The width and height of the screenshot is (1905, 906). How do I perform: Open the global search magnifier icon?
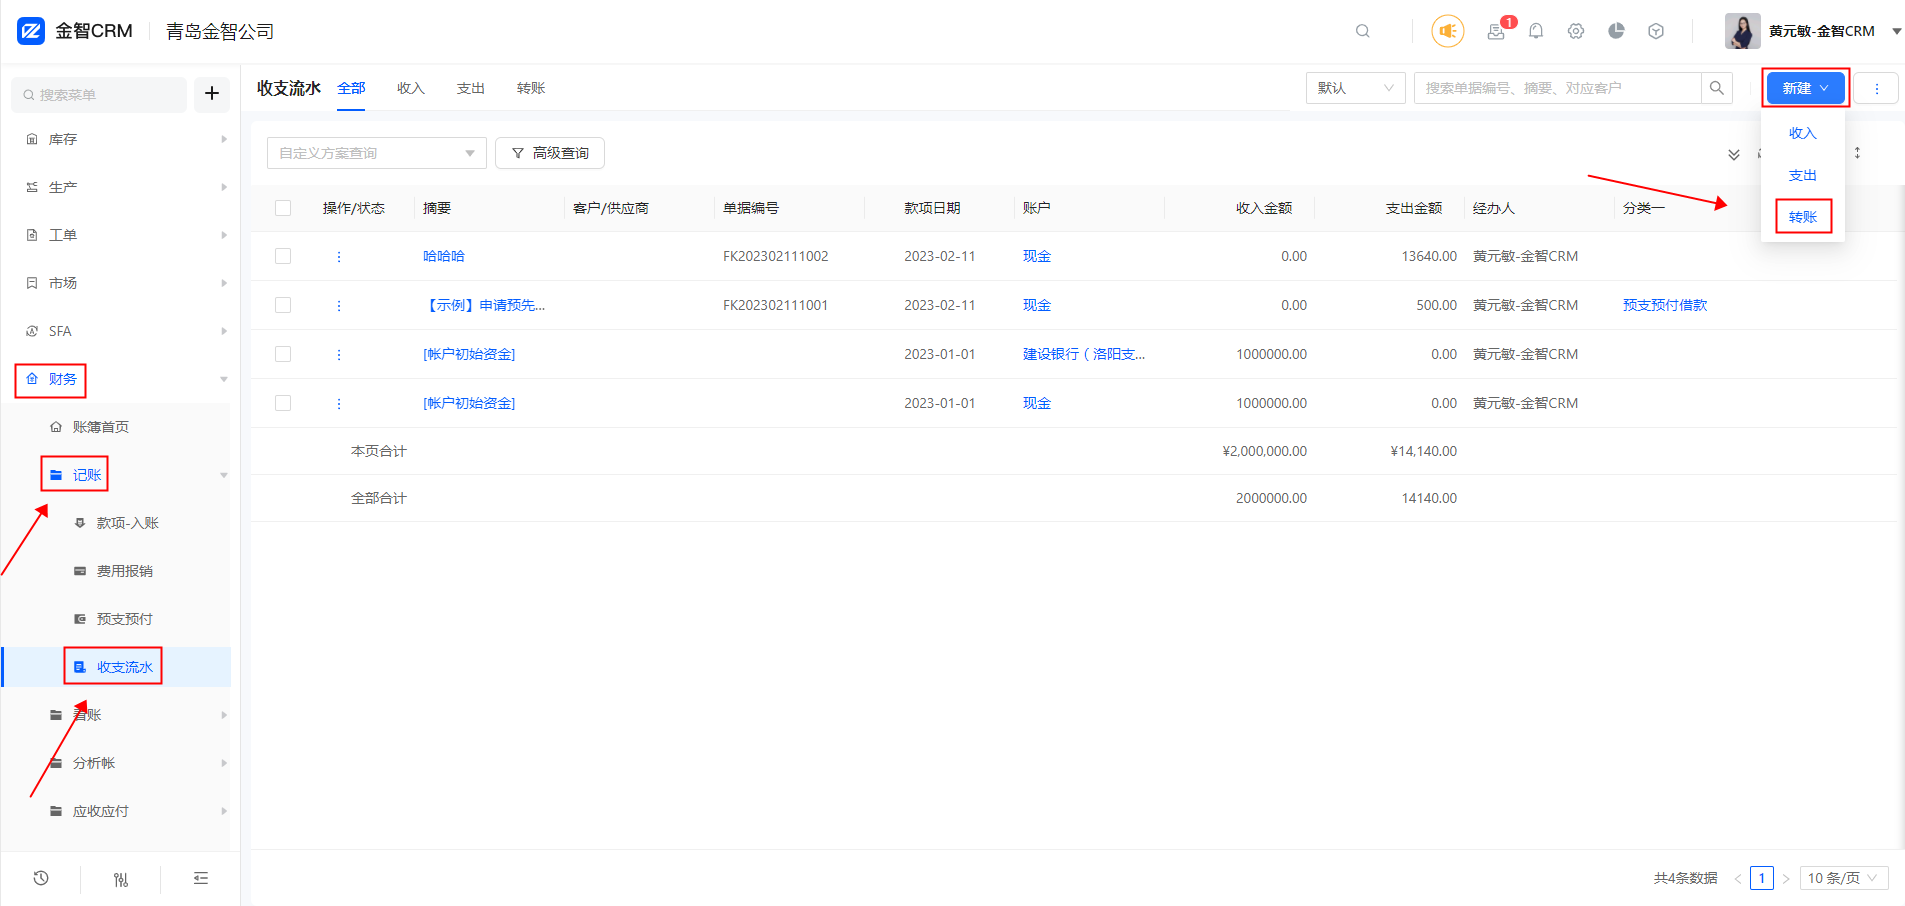[1363, 31]
